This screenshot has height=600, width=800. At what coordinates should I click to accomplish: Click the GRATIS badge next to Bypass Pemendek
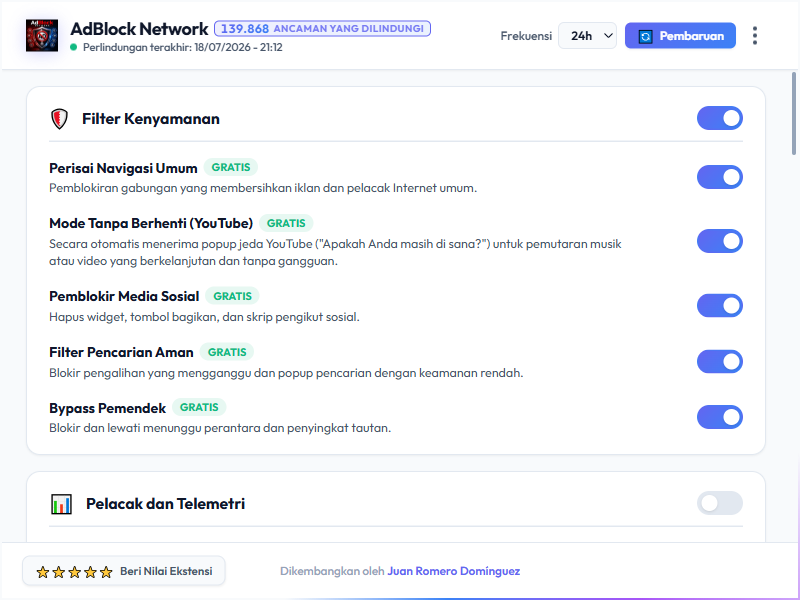coord(199,407)
